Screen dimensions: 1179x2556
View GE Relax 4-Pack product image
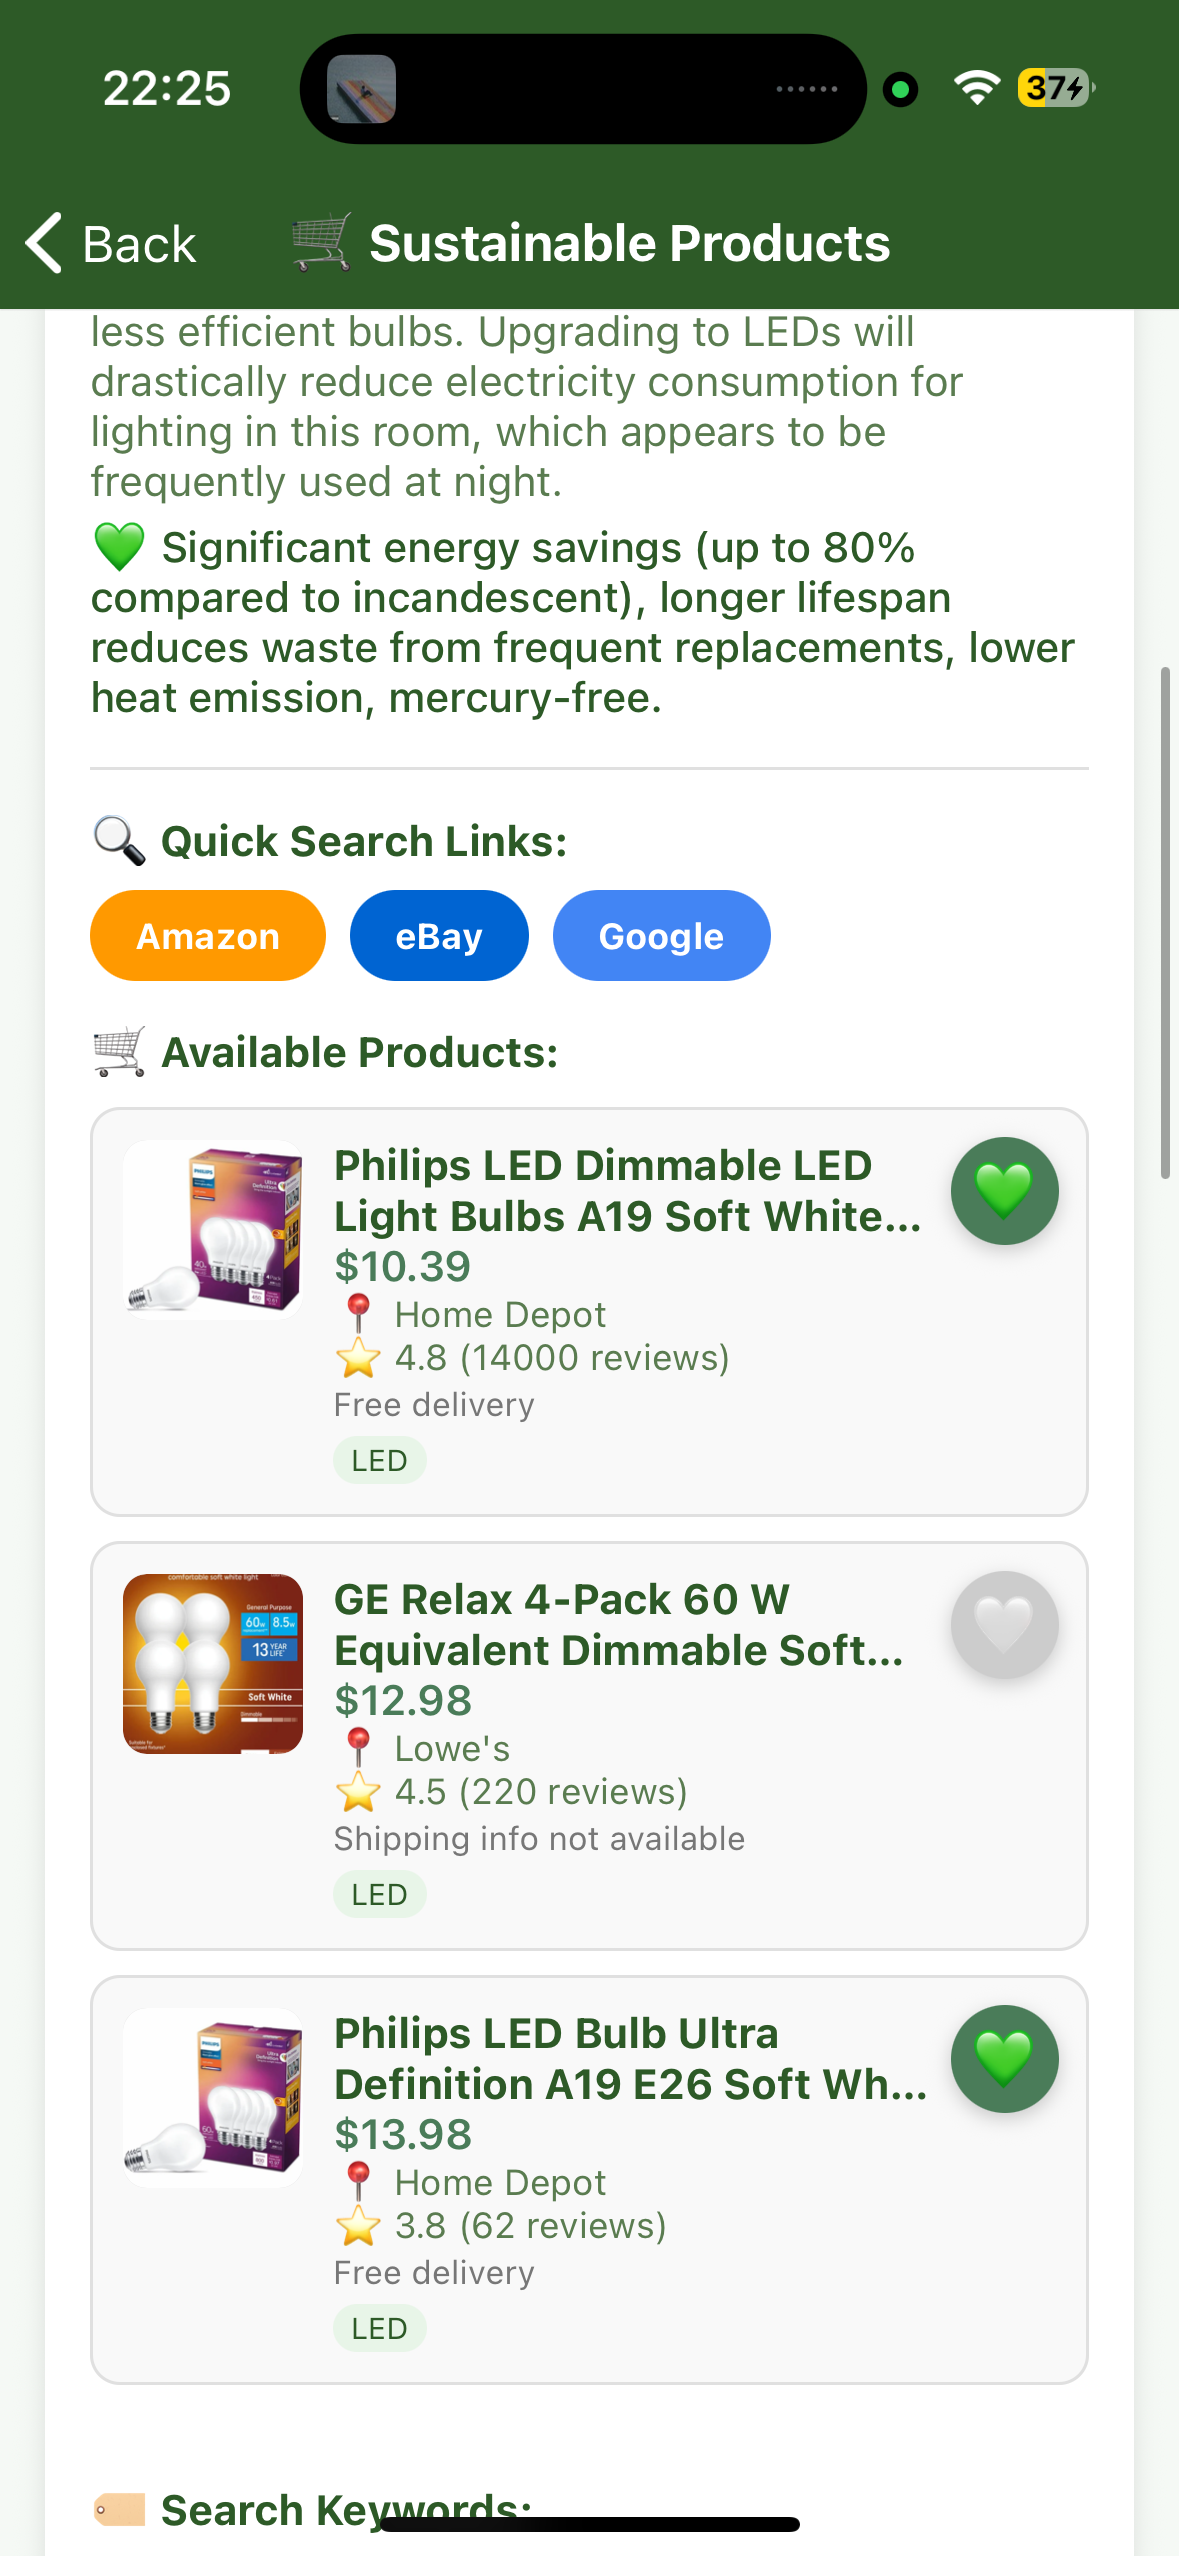(213, 1663)
